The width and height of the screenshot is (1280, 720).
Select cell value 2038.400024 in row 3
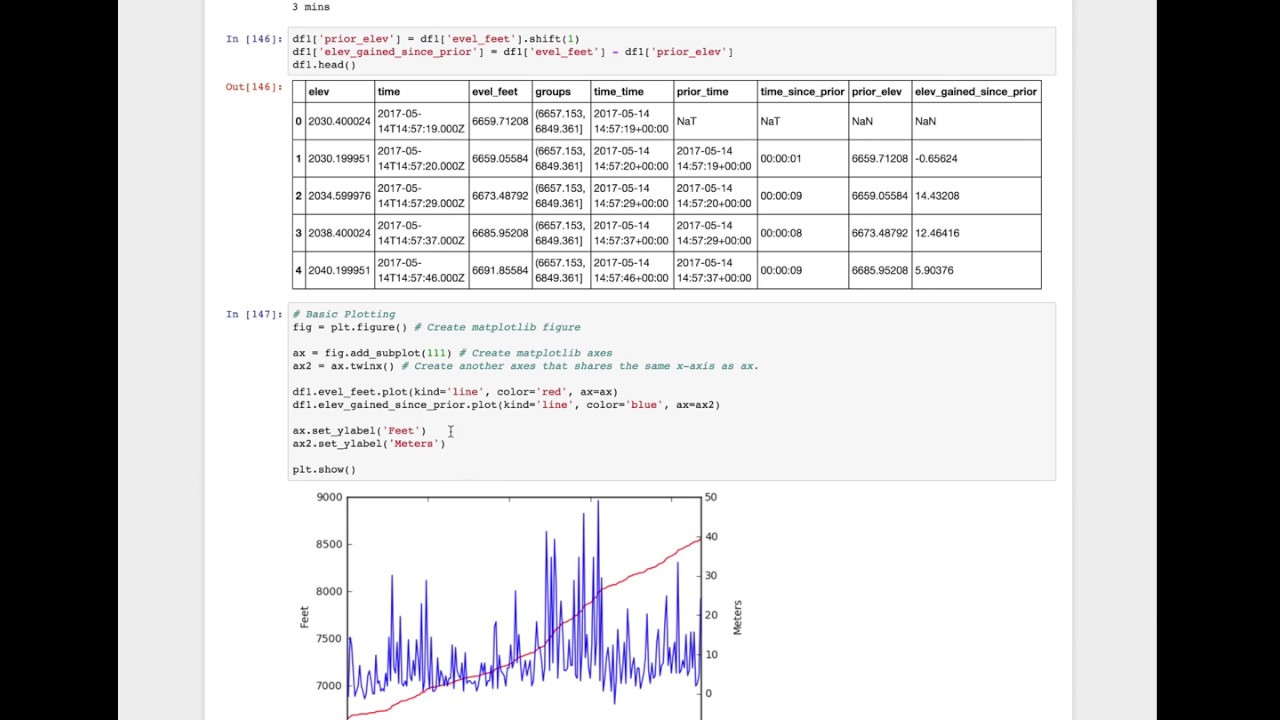click(339, 233)
